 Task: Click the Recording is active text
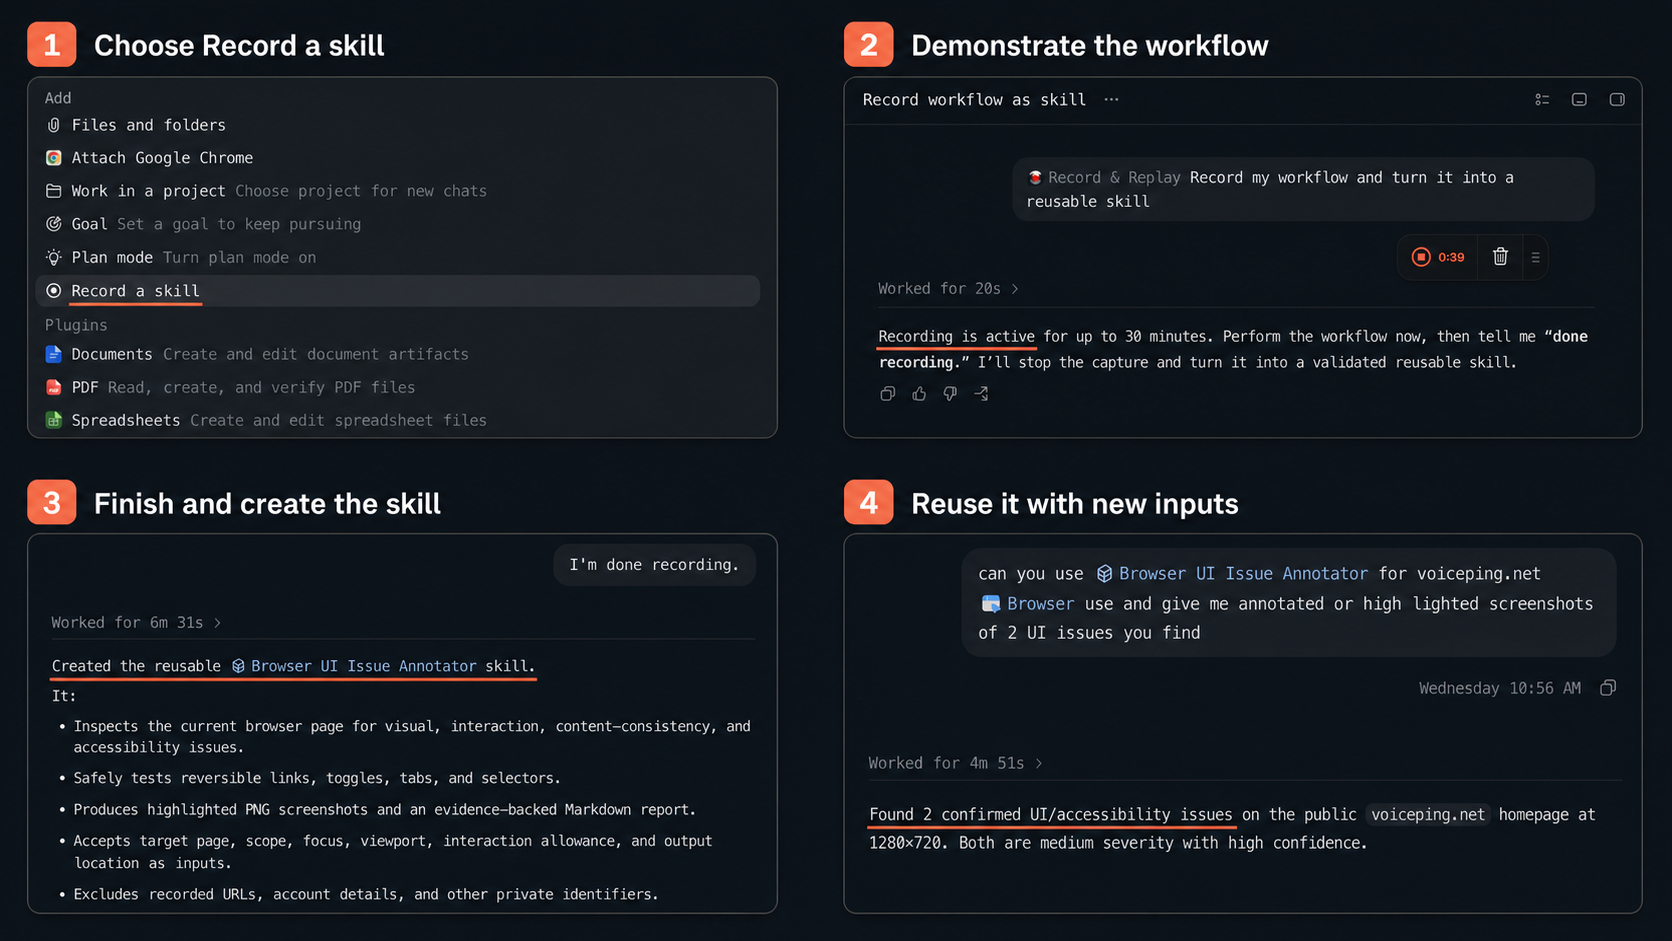[956, 337]
